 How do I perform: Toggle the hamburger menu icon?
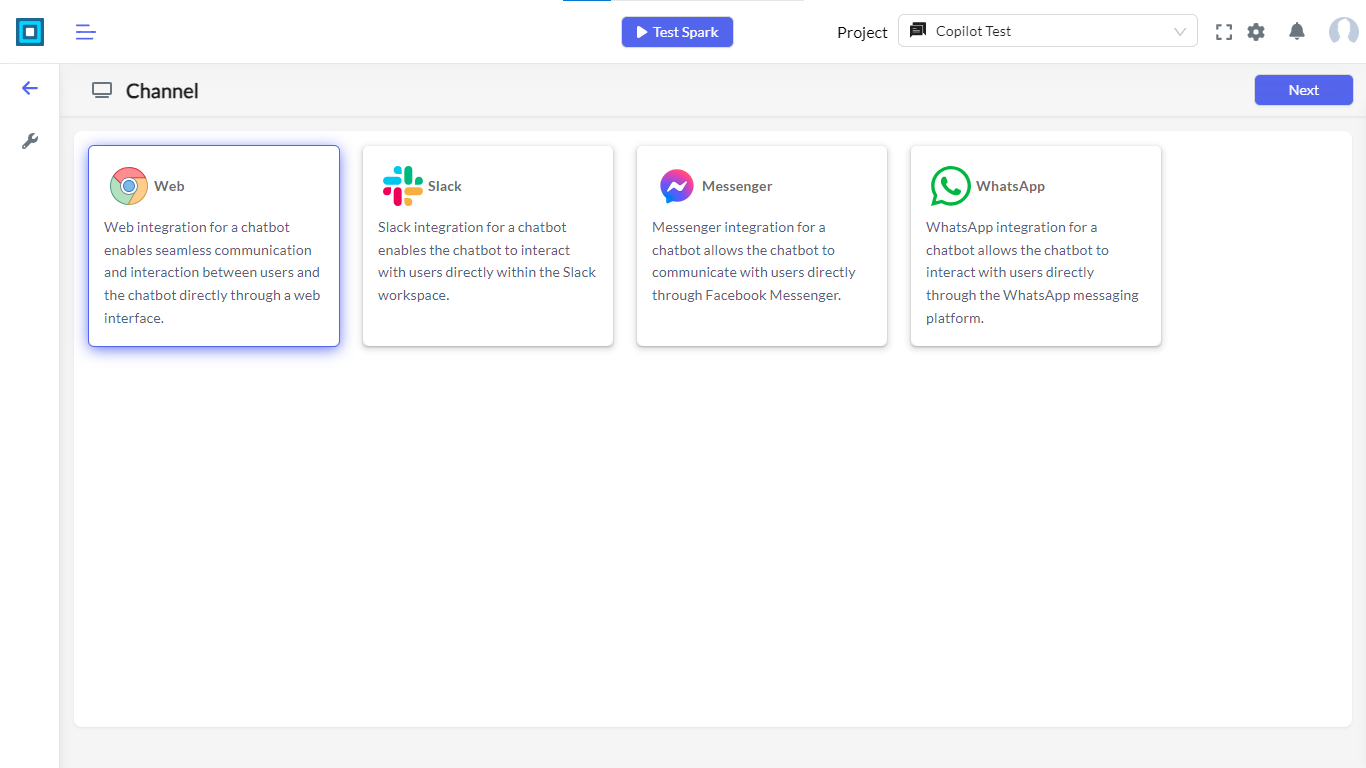point(86,32)
